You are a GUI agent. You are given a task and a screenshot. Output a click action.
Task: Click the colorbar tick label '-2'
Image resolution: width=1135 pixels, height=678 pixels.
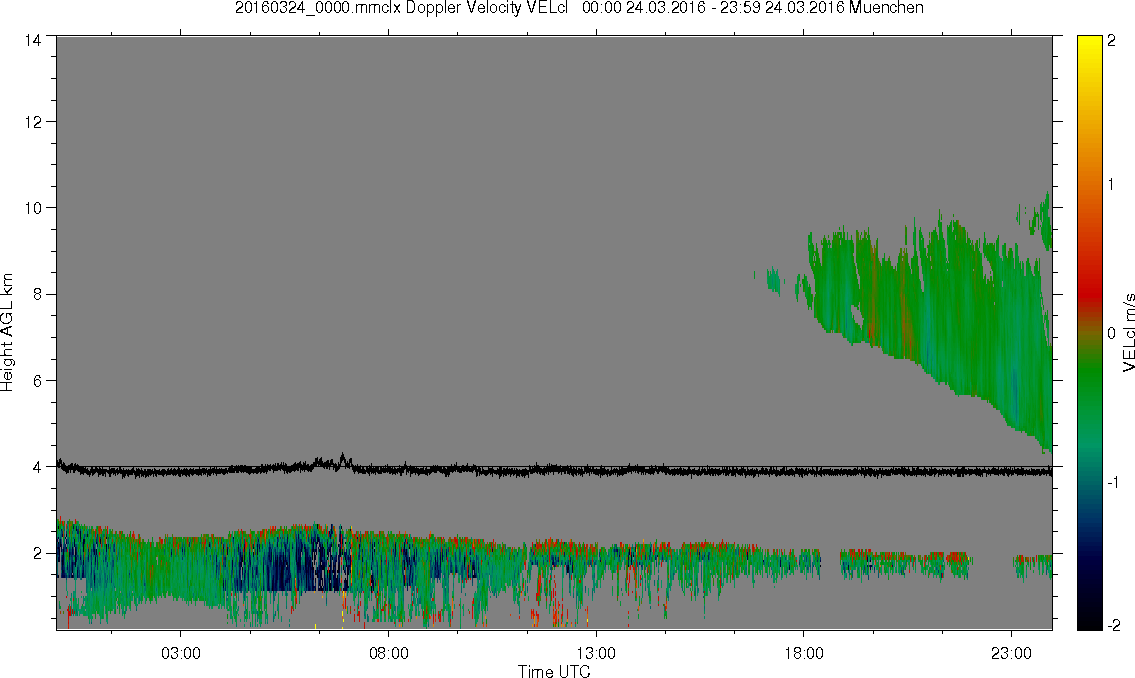(x=1113, y=625)
